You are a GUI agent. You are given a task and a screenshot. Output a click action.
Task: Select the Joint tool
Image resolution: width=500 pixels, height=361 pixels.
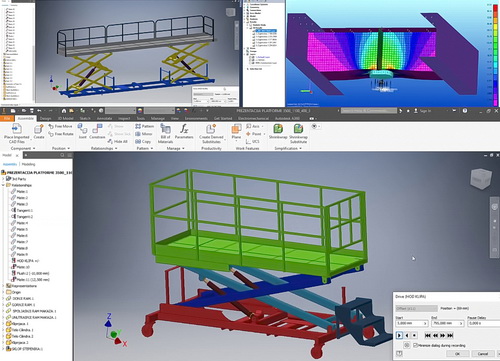(x=82, y=129)
